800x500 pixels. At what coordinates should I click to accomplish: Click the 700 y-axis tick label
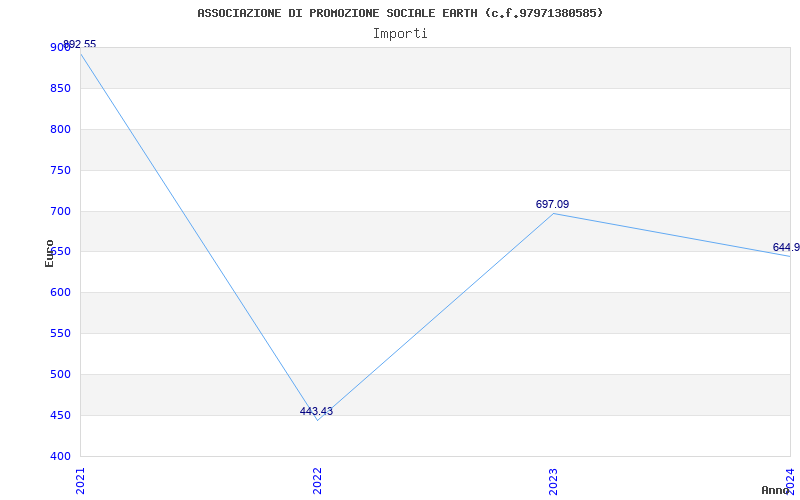[x=60, y=211]
